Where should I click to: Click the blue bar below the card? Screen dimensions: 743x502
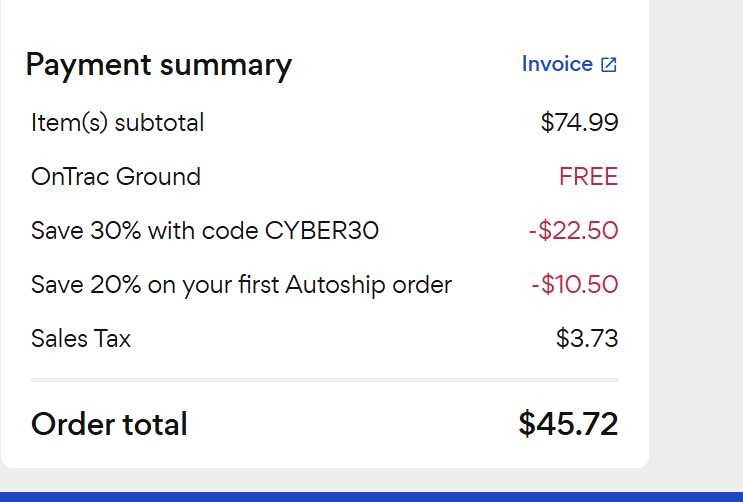[x=371, y=496]
